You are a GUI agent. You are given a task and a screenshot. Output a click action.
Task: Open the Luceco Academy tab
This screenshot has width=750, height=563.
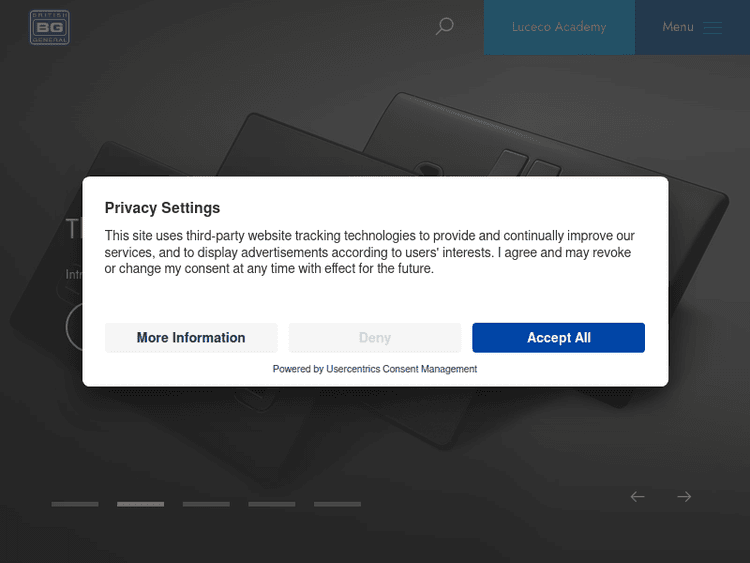coord(559,27)
